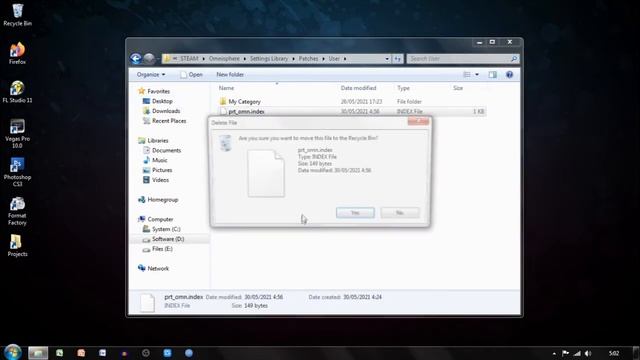
Task: Select STEAM in the address breadcrumb
Action: pos(189,59)
